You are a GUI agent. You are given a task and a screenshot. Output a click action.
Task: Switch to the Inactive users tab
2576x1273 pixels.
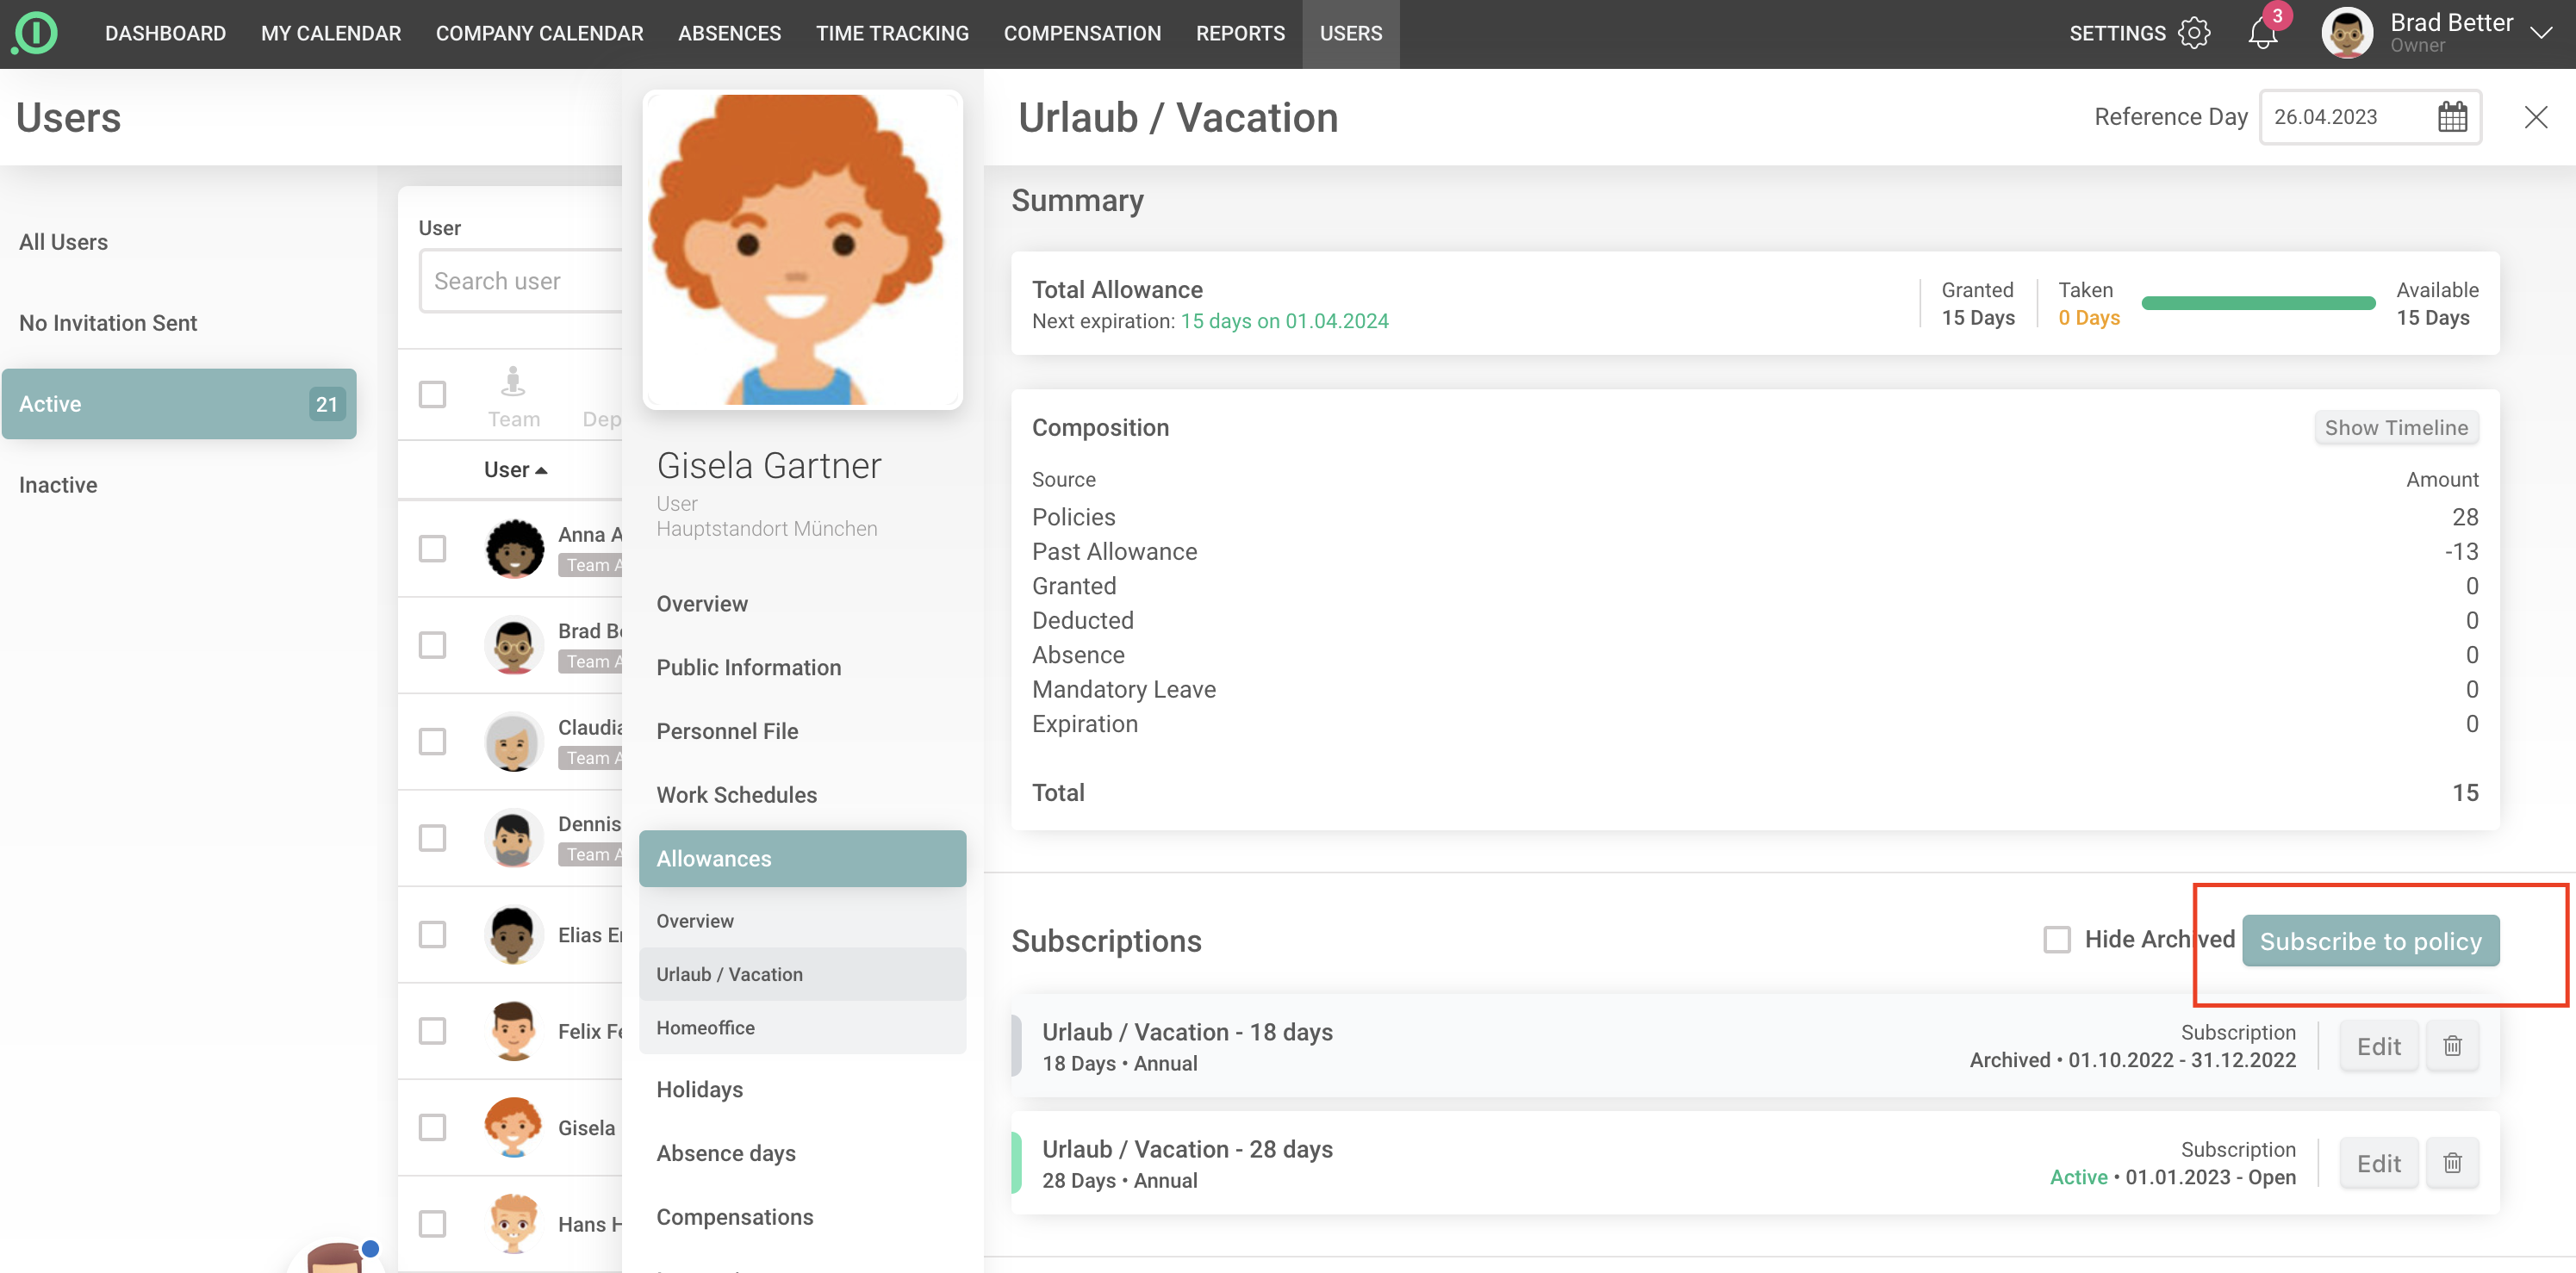pyautogui.click(x=58, y=485)
